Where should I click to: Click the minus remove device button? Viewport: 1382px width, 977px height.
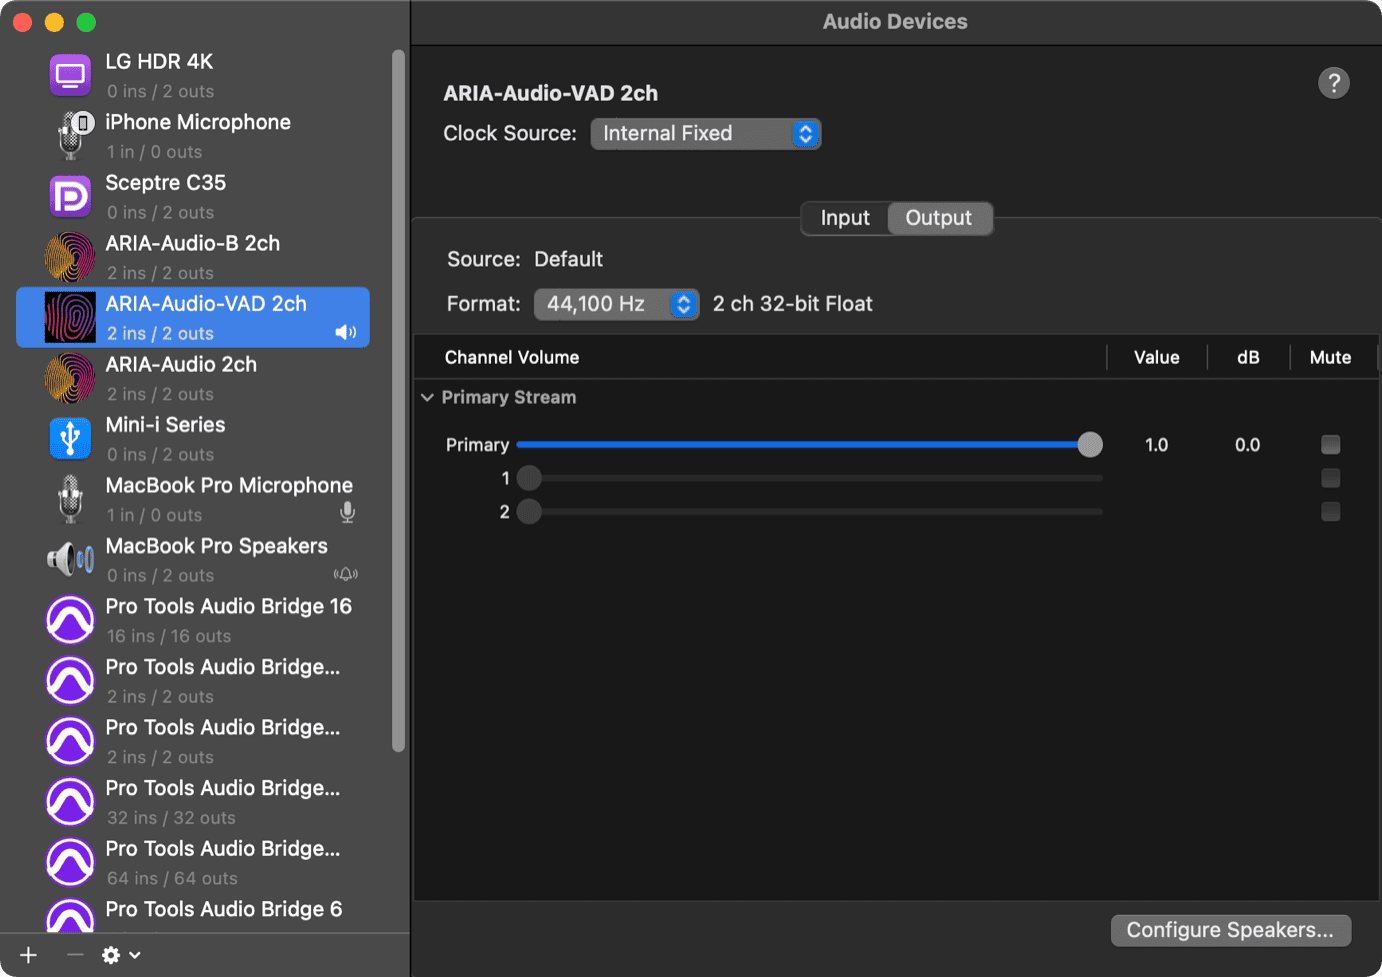point(75,955)
